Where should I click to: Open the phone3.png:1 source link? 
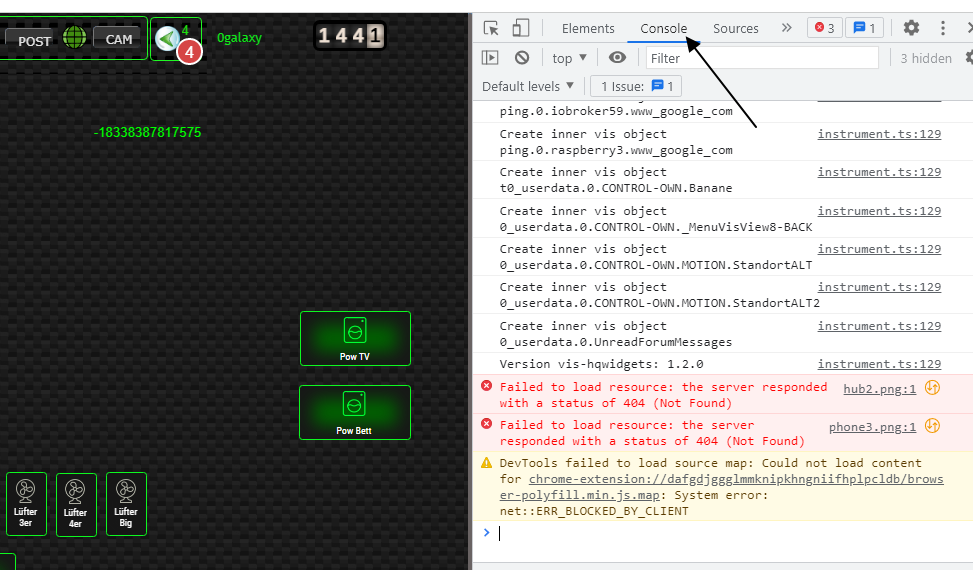(872, 427)
